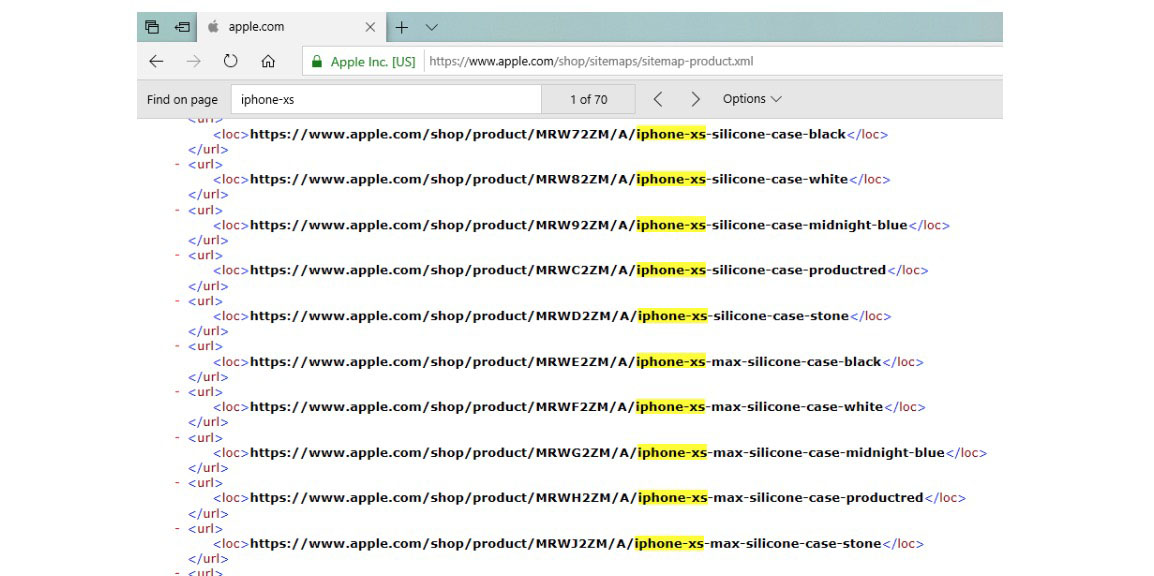Click the MRWG2ZM max-silicone-case-midnight-blue URL
Screen dimensions: 1154x576
click(x=598, y=453)
